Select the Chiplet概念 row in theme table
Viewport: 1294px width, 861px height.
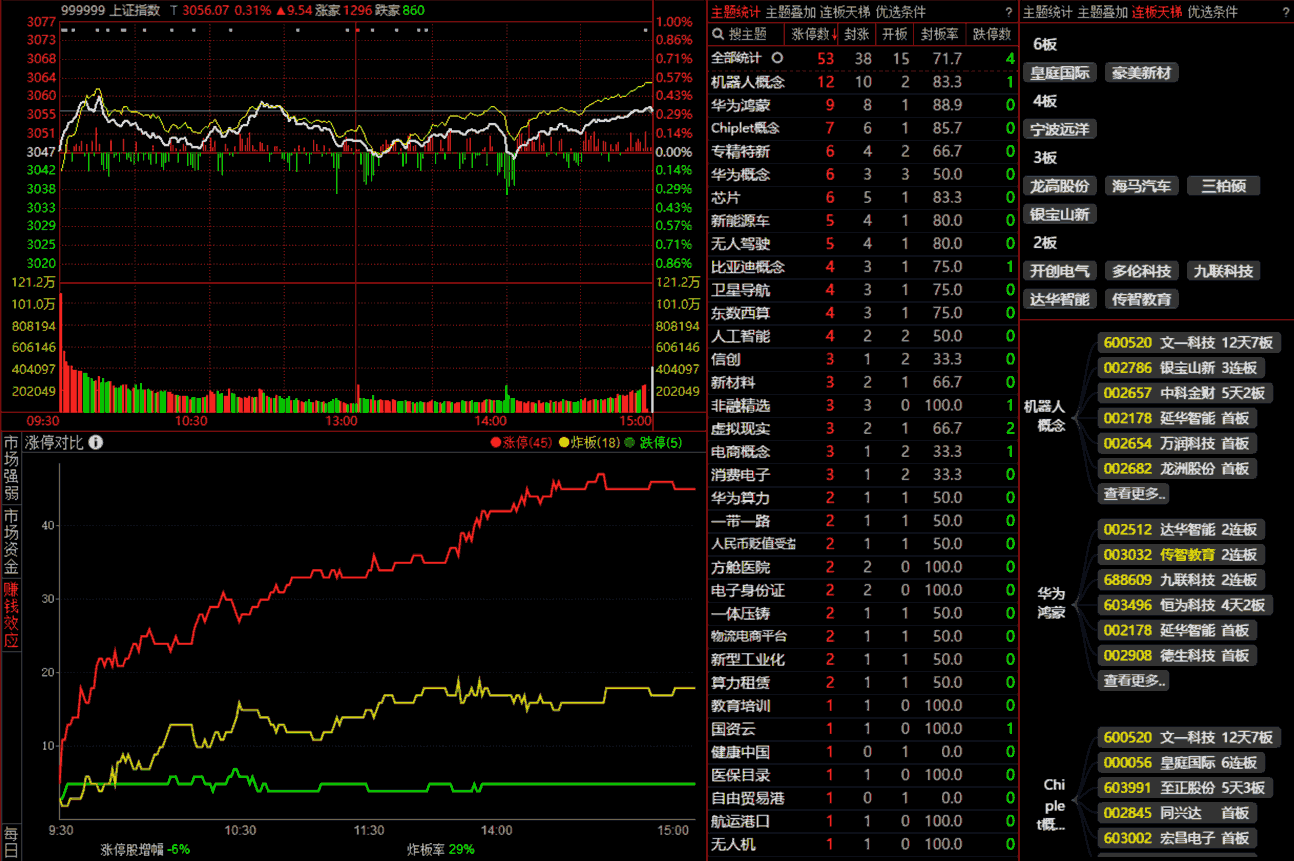coord(863,127)
